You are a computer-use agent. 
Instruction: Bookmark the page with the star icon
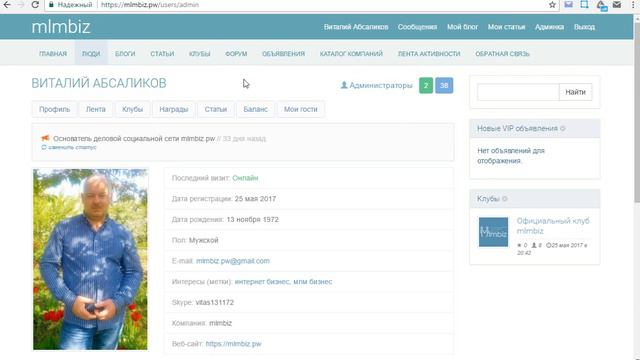pyautogui.click(x=552, y=5)
